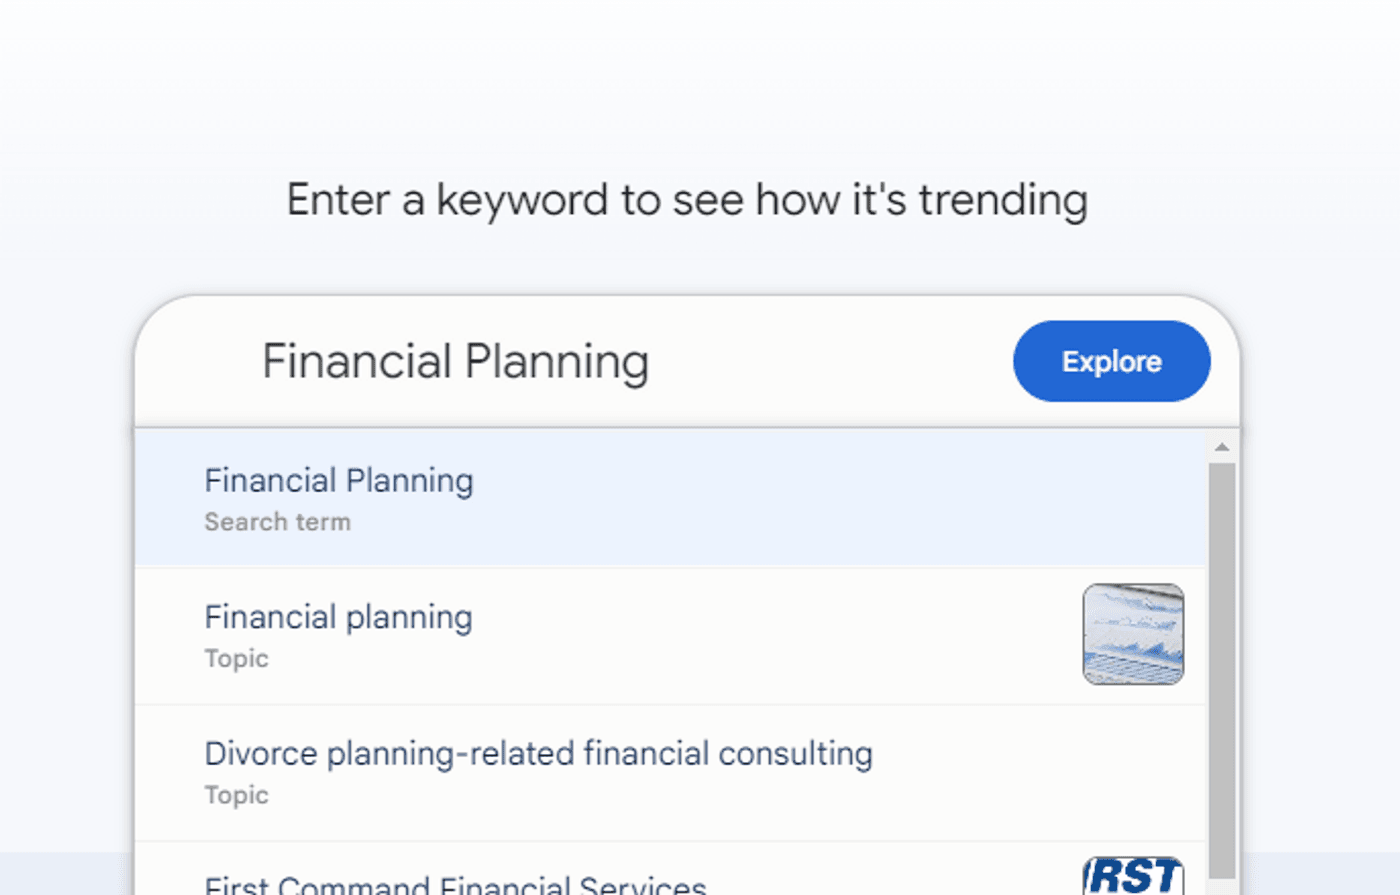Screen dimensions: 1400x895
Task: Click the First Command logo image
Action: [x=1133, y=876]
